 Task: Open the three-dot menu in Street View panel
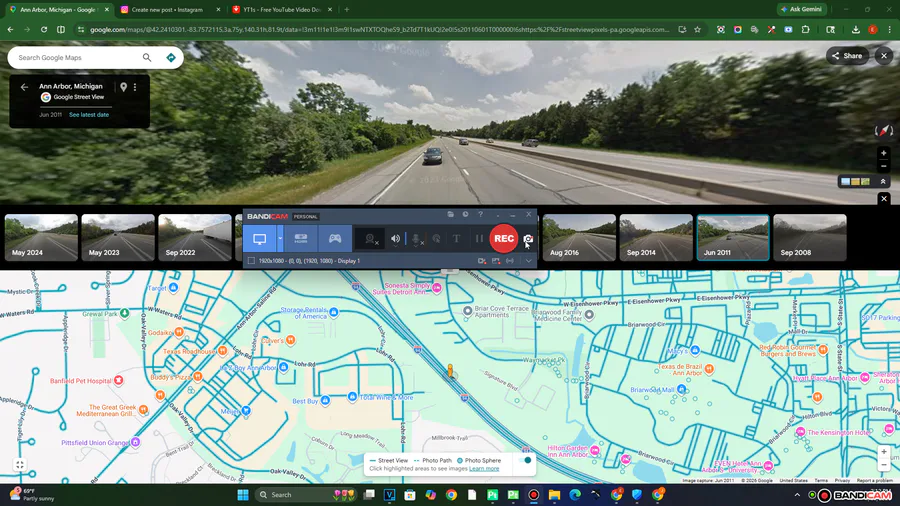coord(135,87)
